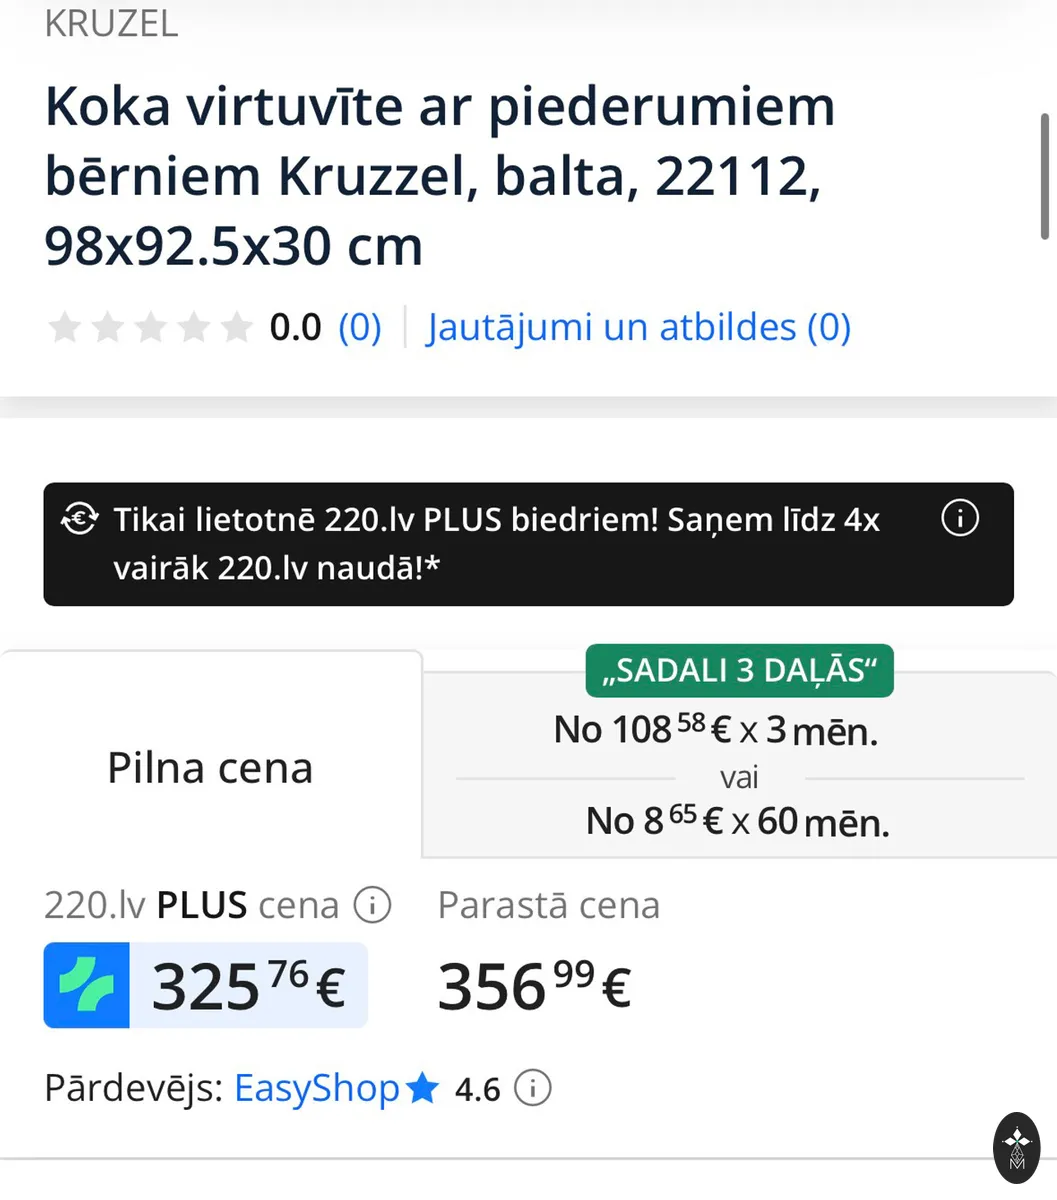Click the euro refresh icon in the banner
This screenshot has width=1057, height=1200.
coord(79,519)
